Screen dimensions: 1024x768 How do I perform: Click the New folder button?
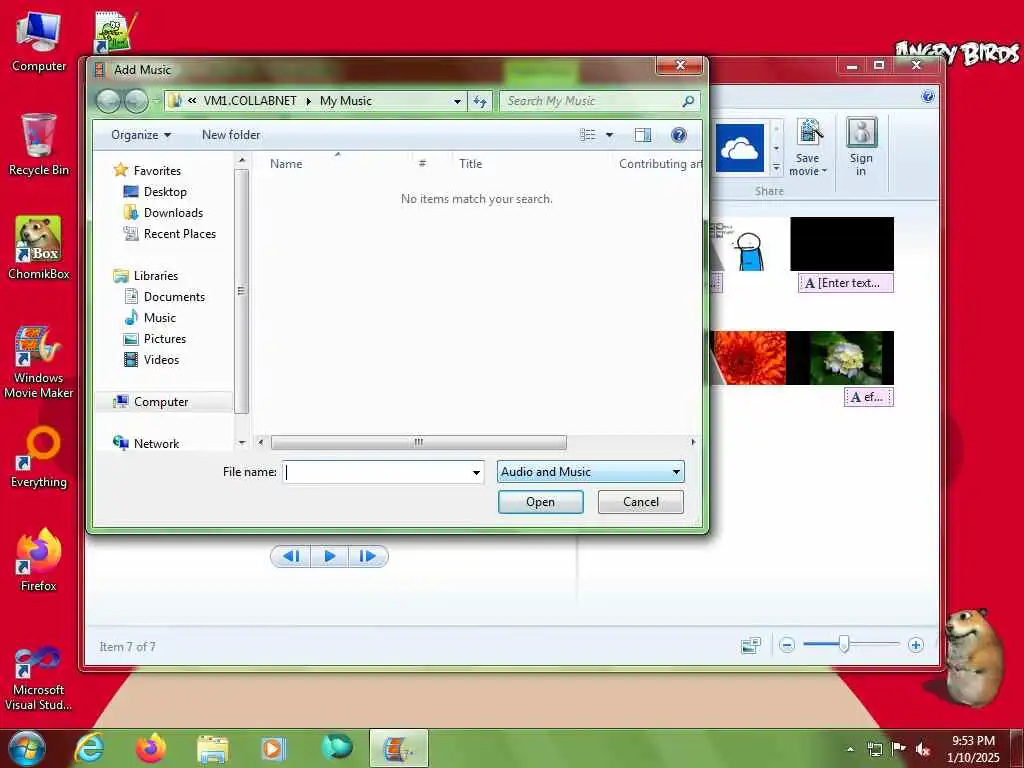[x=231, y=135]
